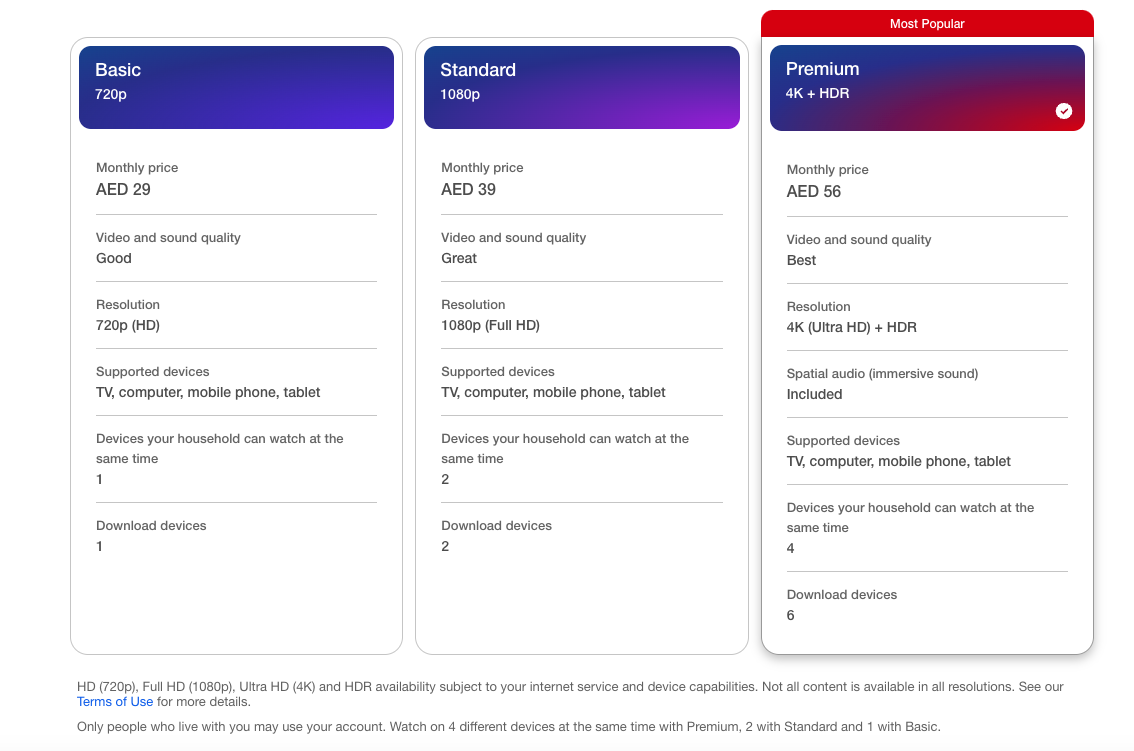Click the Basic plan's Good quality text
The height and width of the screenshot is (751, 1134).
pos(114,258)
